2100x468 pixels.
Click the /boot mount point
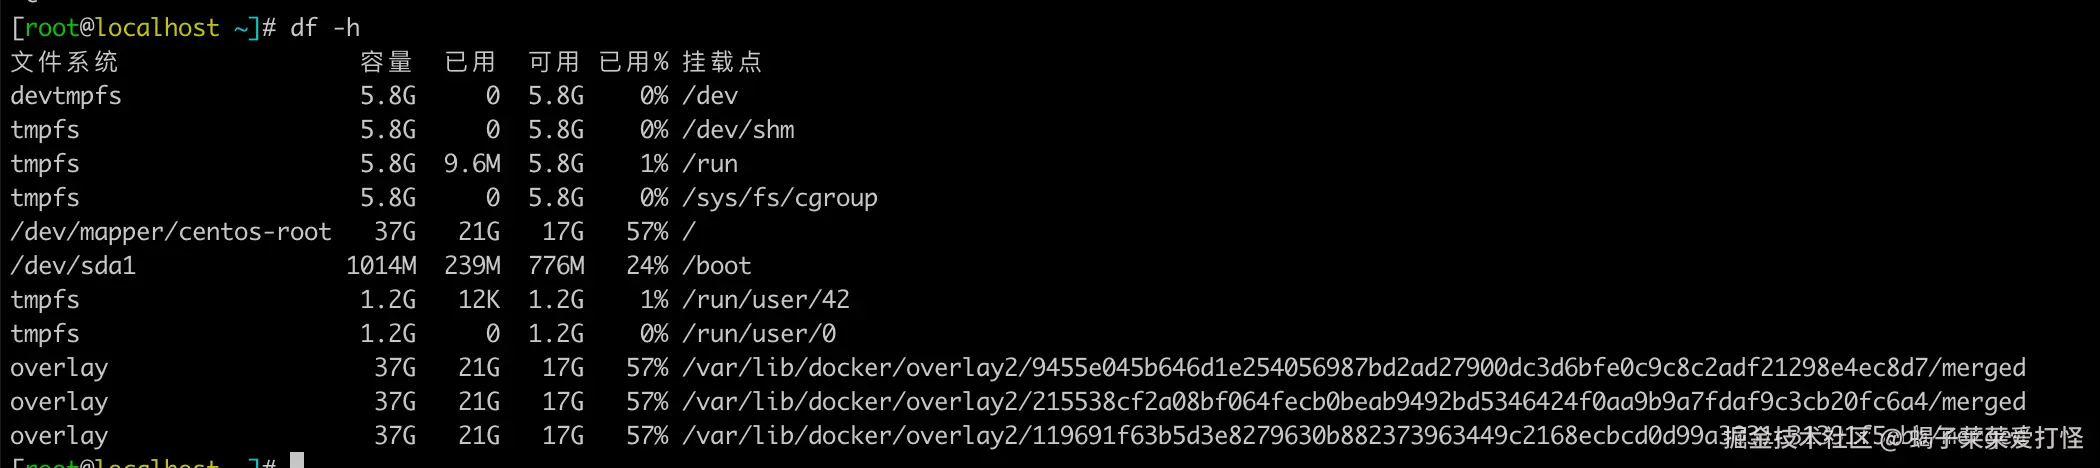[x=716, y=266]
